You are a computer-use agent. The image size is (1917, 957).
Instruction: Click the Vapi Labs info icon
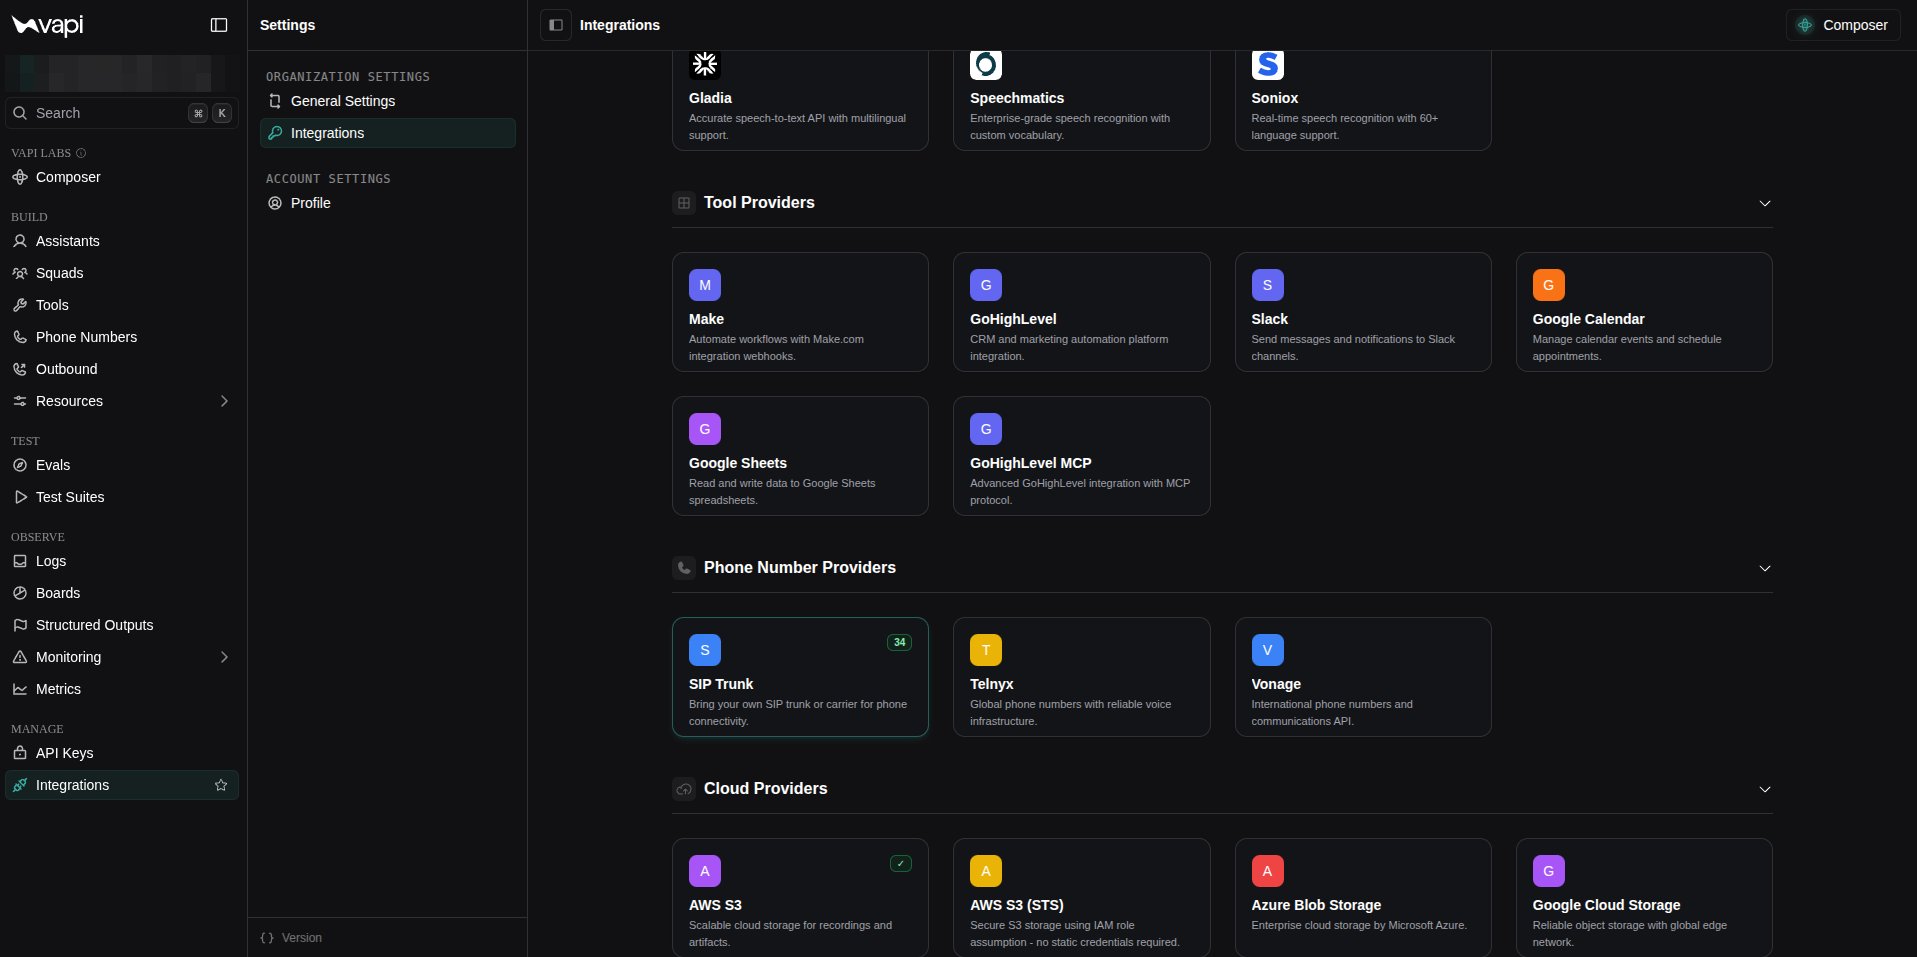click(81, 153)
